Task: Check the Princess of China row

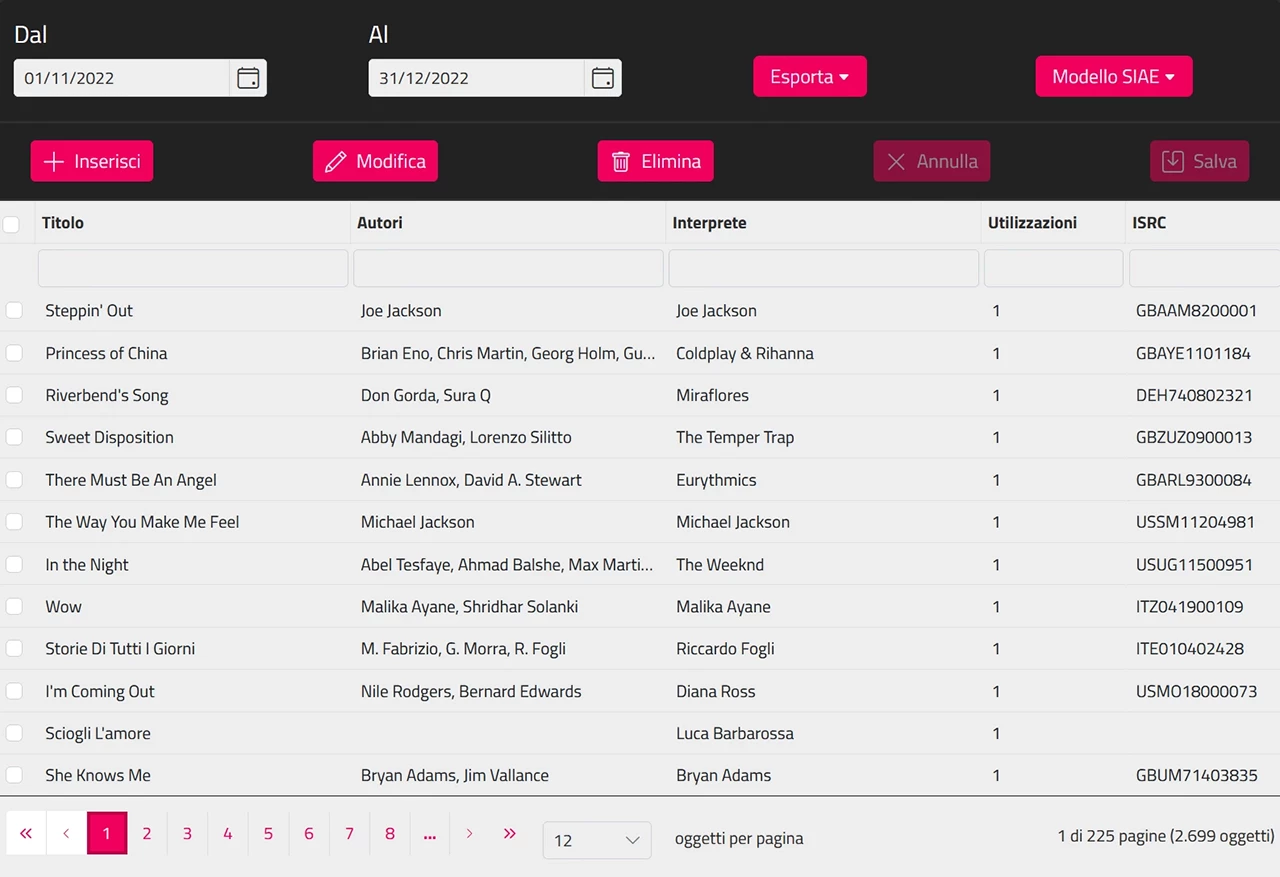Action: click(14, 353)
